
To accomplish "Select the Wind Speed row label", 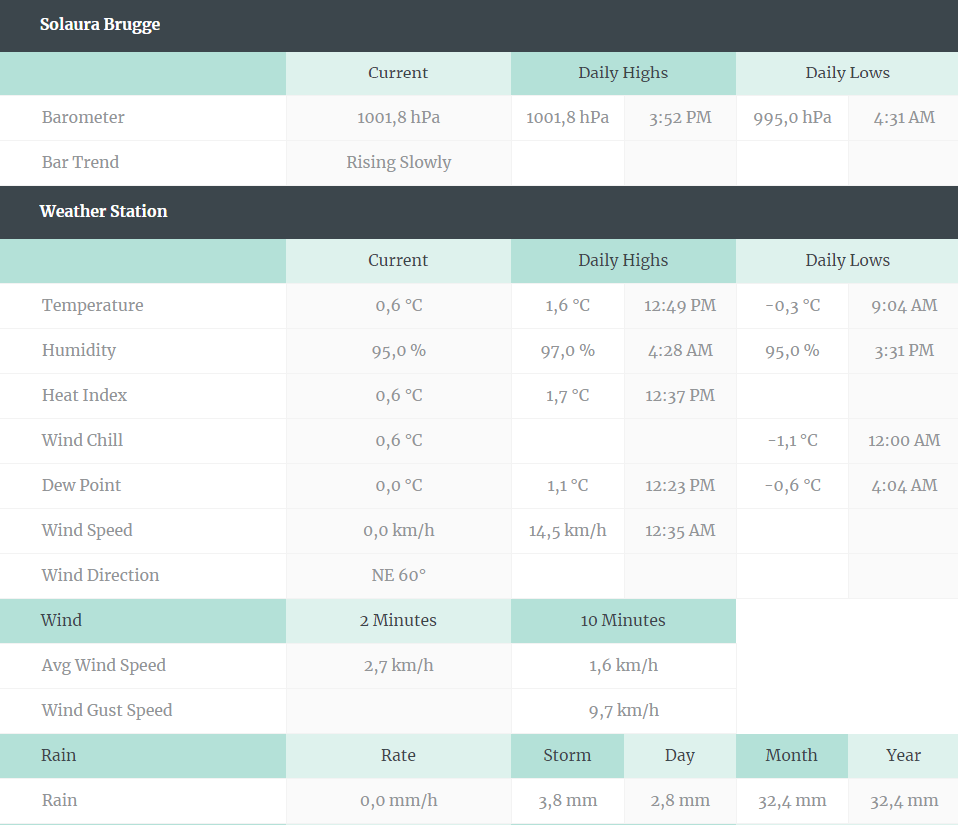I will click(x=87, y=530).
